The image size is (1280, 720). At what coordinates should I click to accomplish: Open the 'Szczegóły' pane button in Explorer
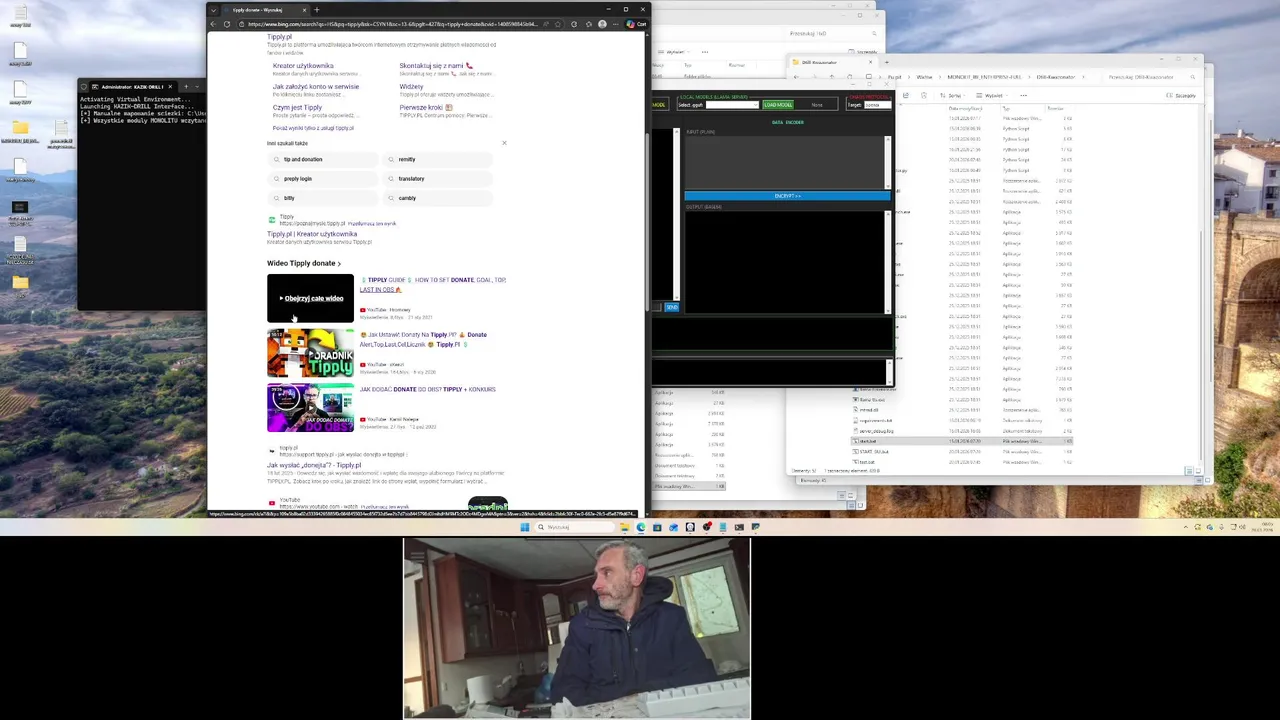pos(1181,96)
